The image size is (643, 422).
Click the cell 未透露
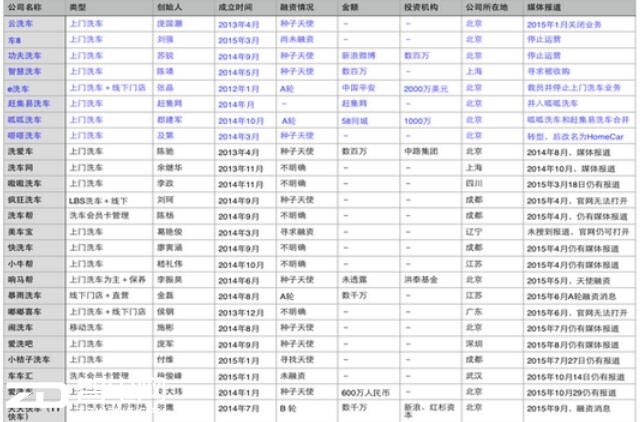tap(354, 280)
